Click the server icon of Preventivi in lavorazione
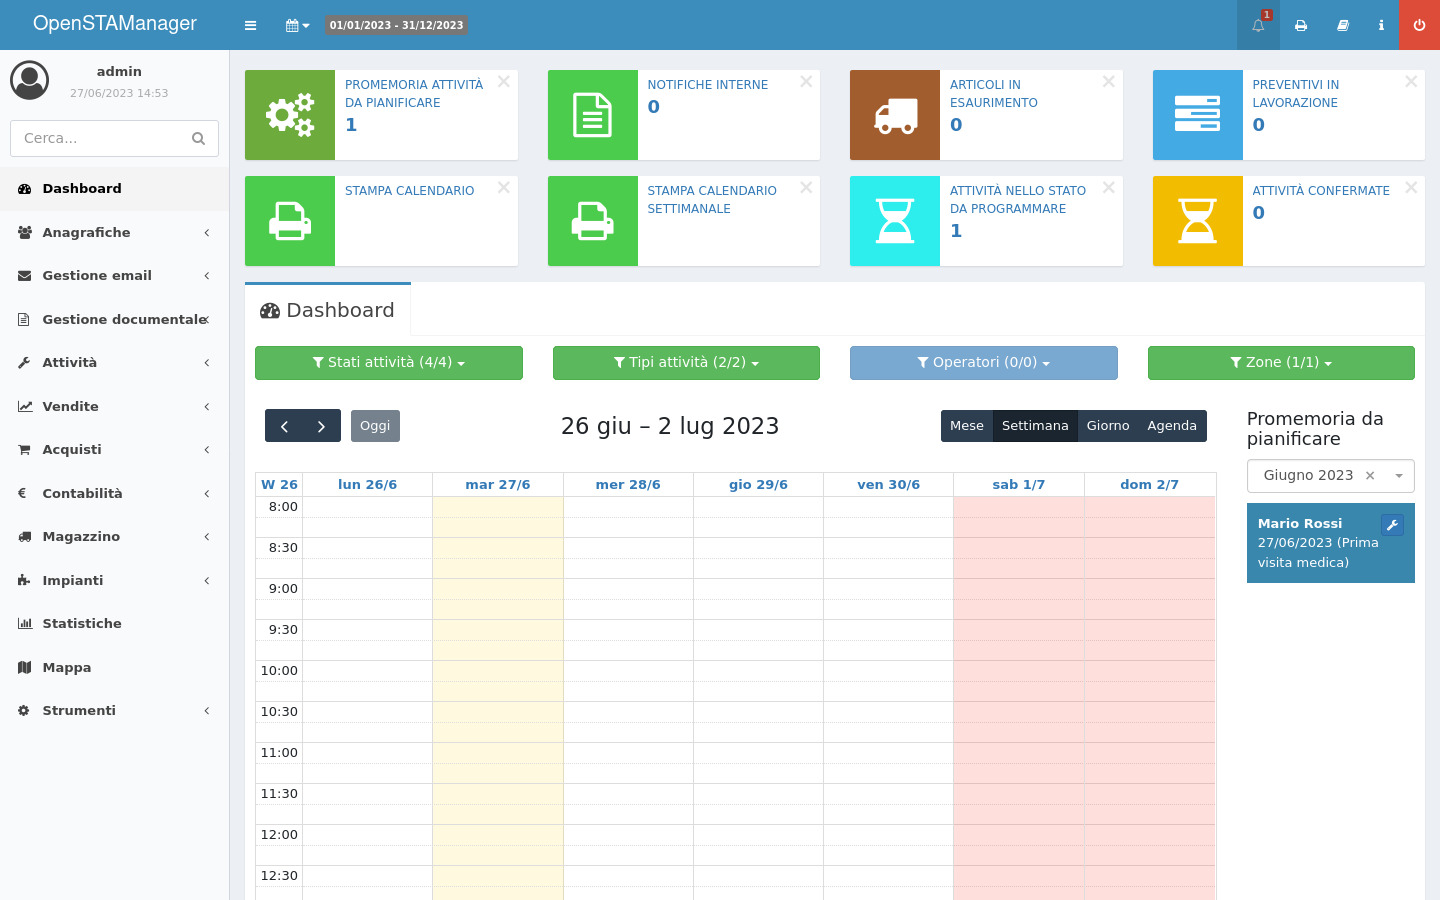This screenshot has width=1440, height=900. [x=1198, y=115]
